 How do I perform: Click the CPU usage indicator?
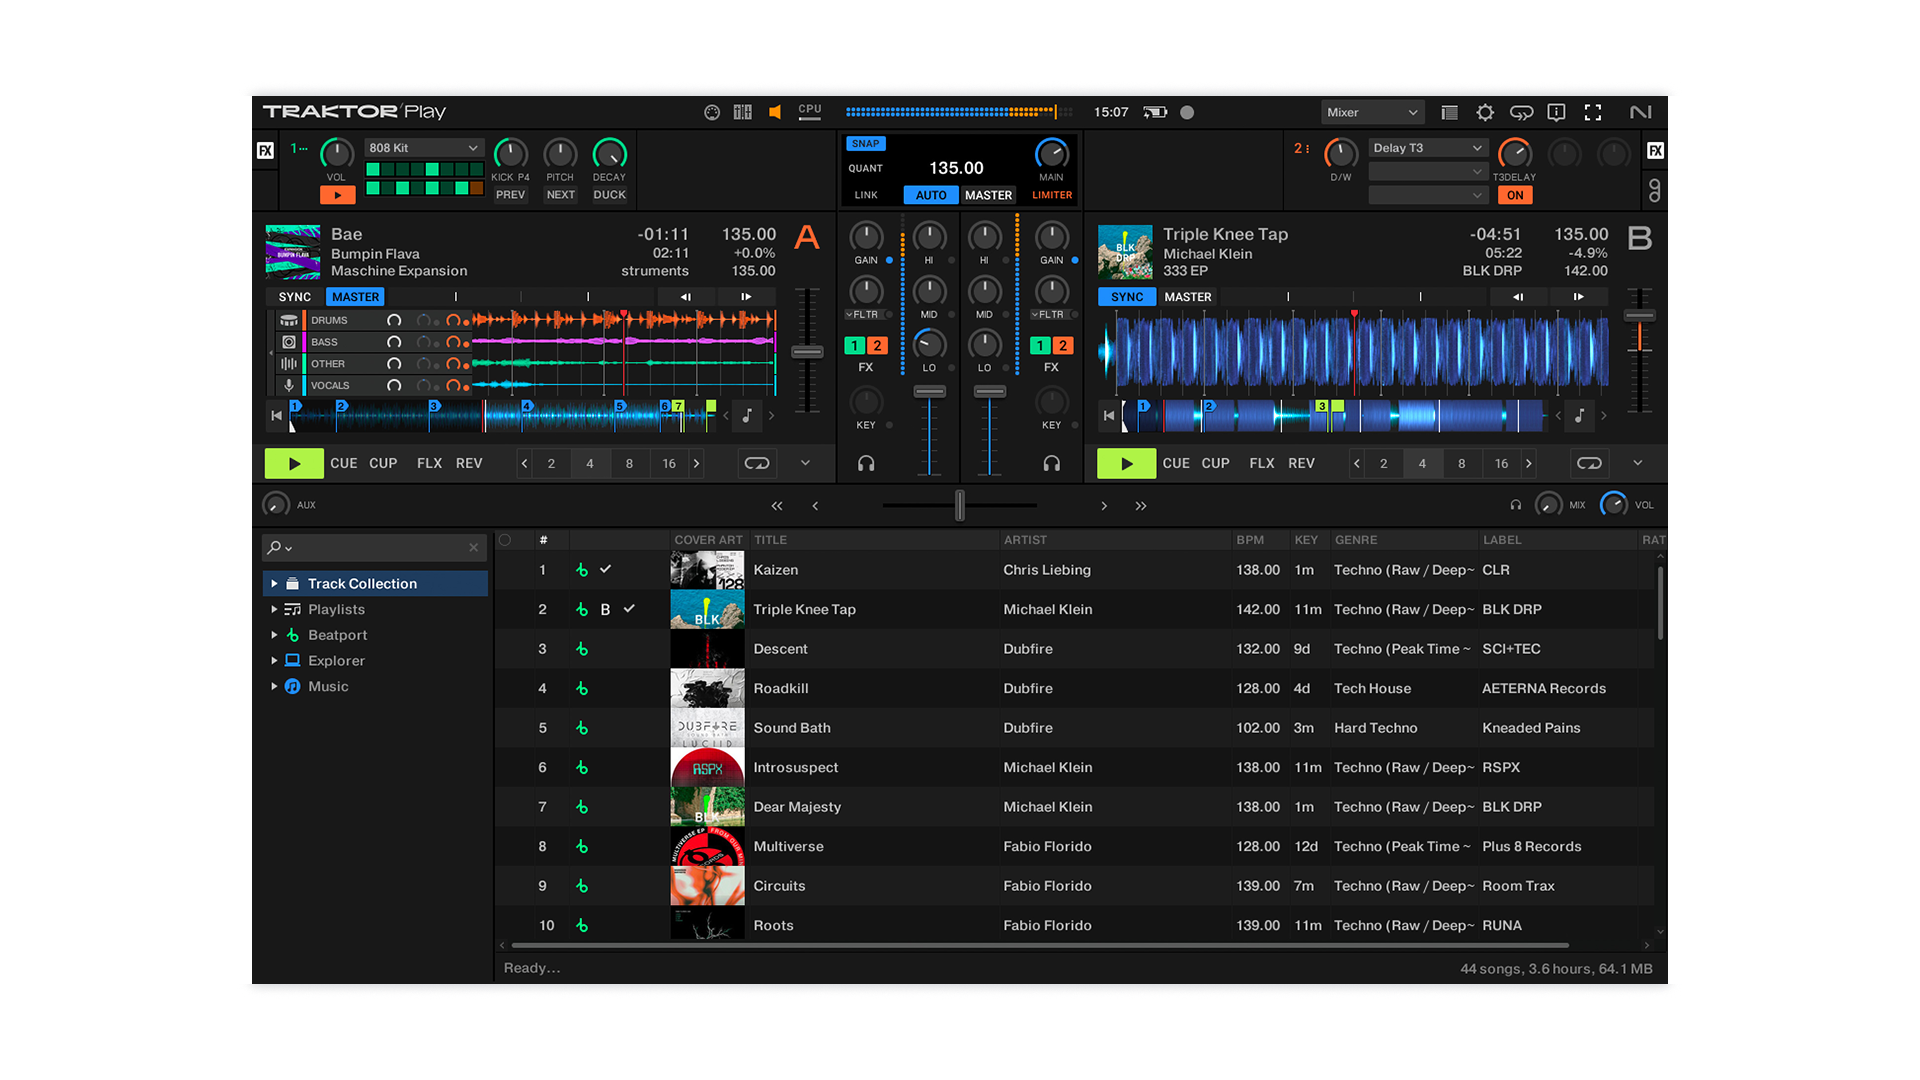809,111
